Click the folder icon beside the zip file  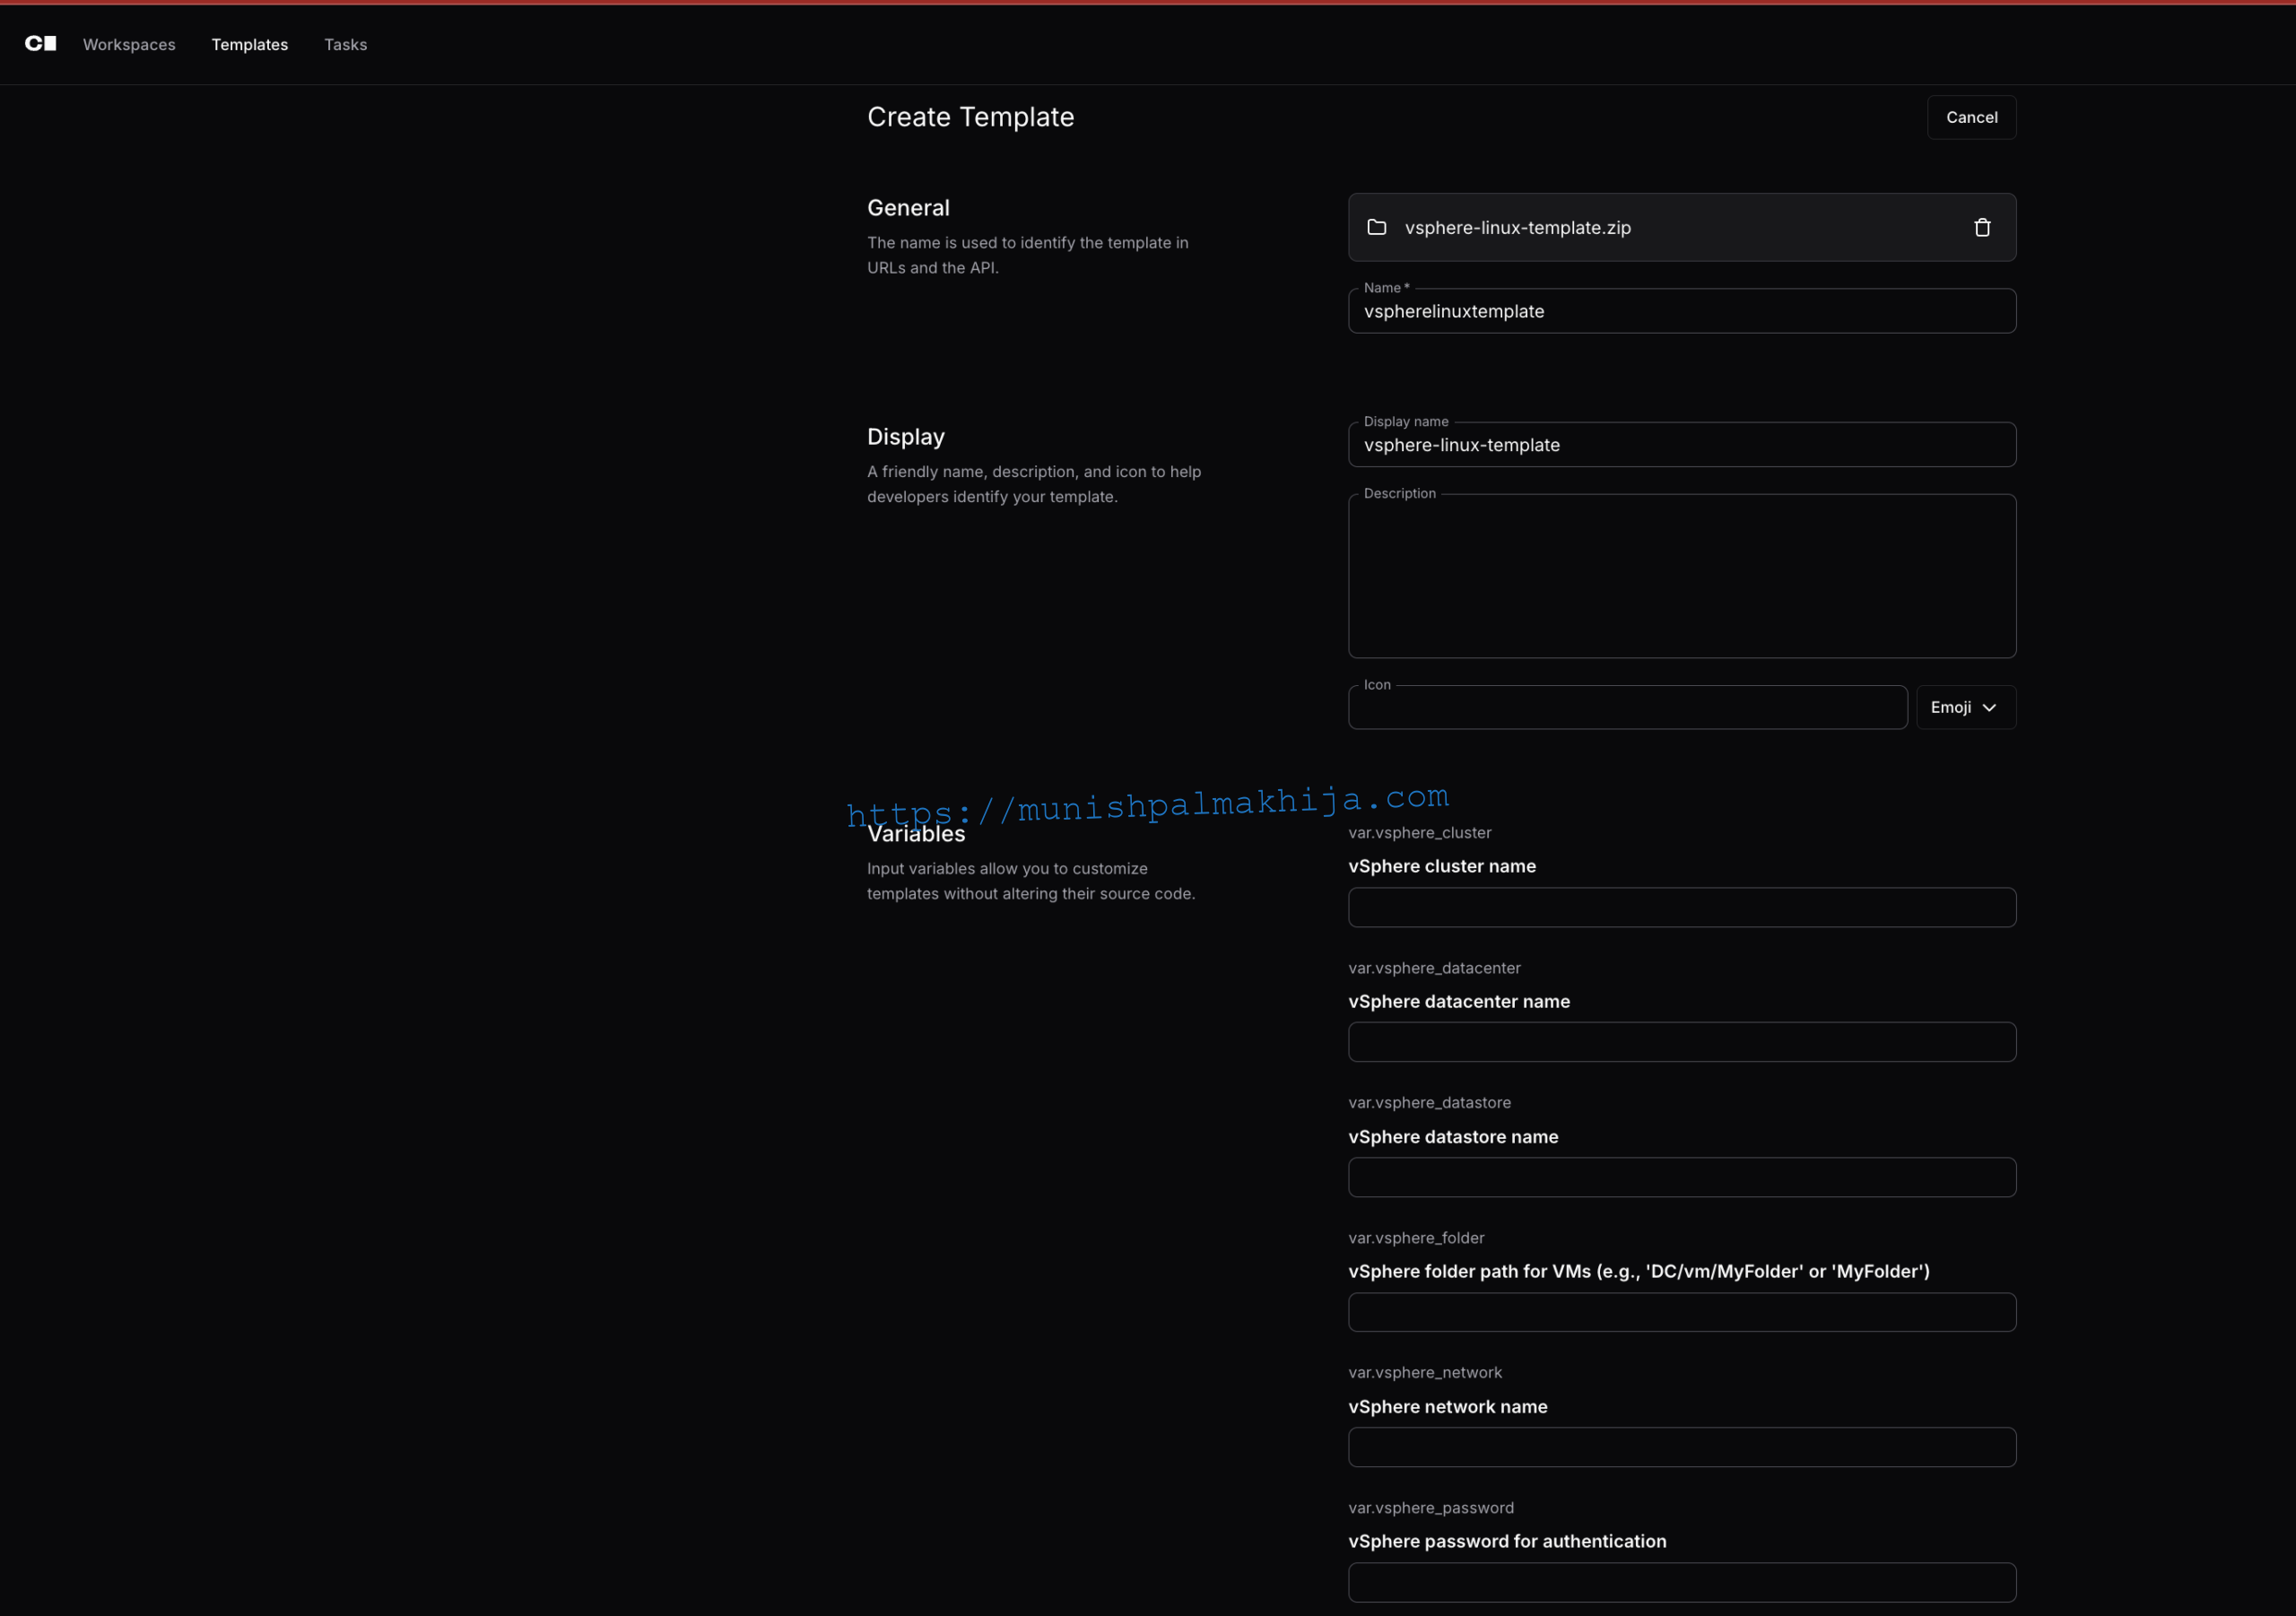pyautogui.click(x=1376, y=228)
